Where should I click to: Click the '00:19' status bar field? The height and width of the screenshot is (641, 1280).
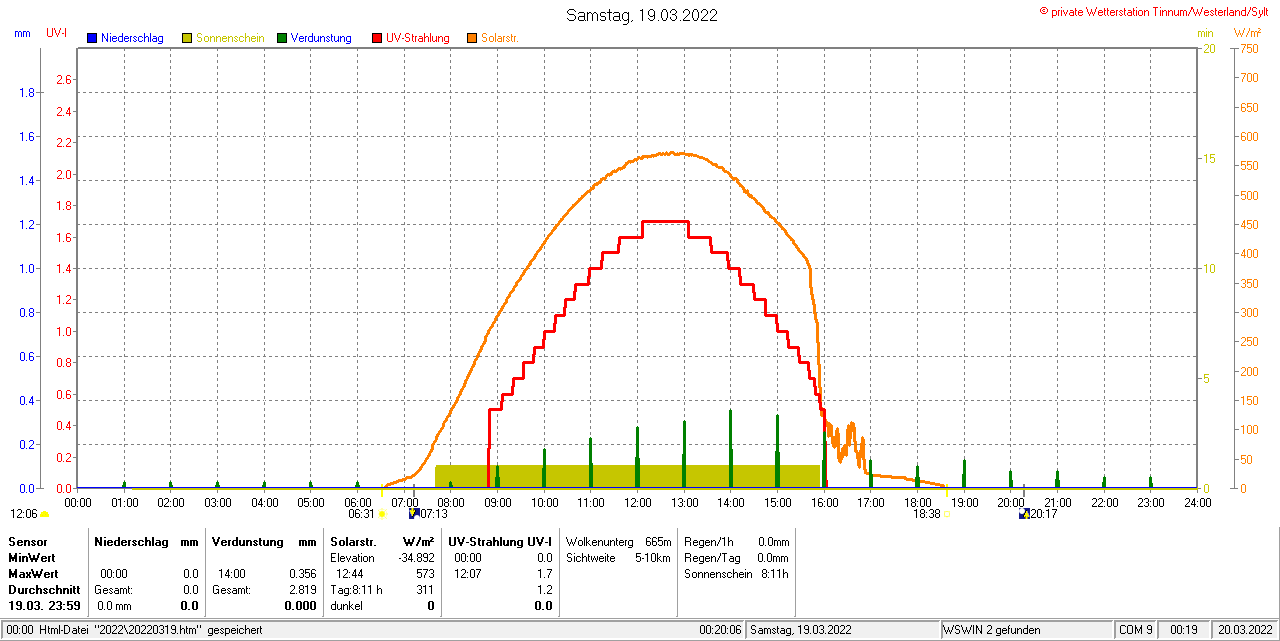(x=1185, y=630)
